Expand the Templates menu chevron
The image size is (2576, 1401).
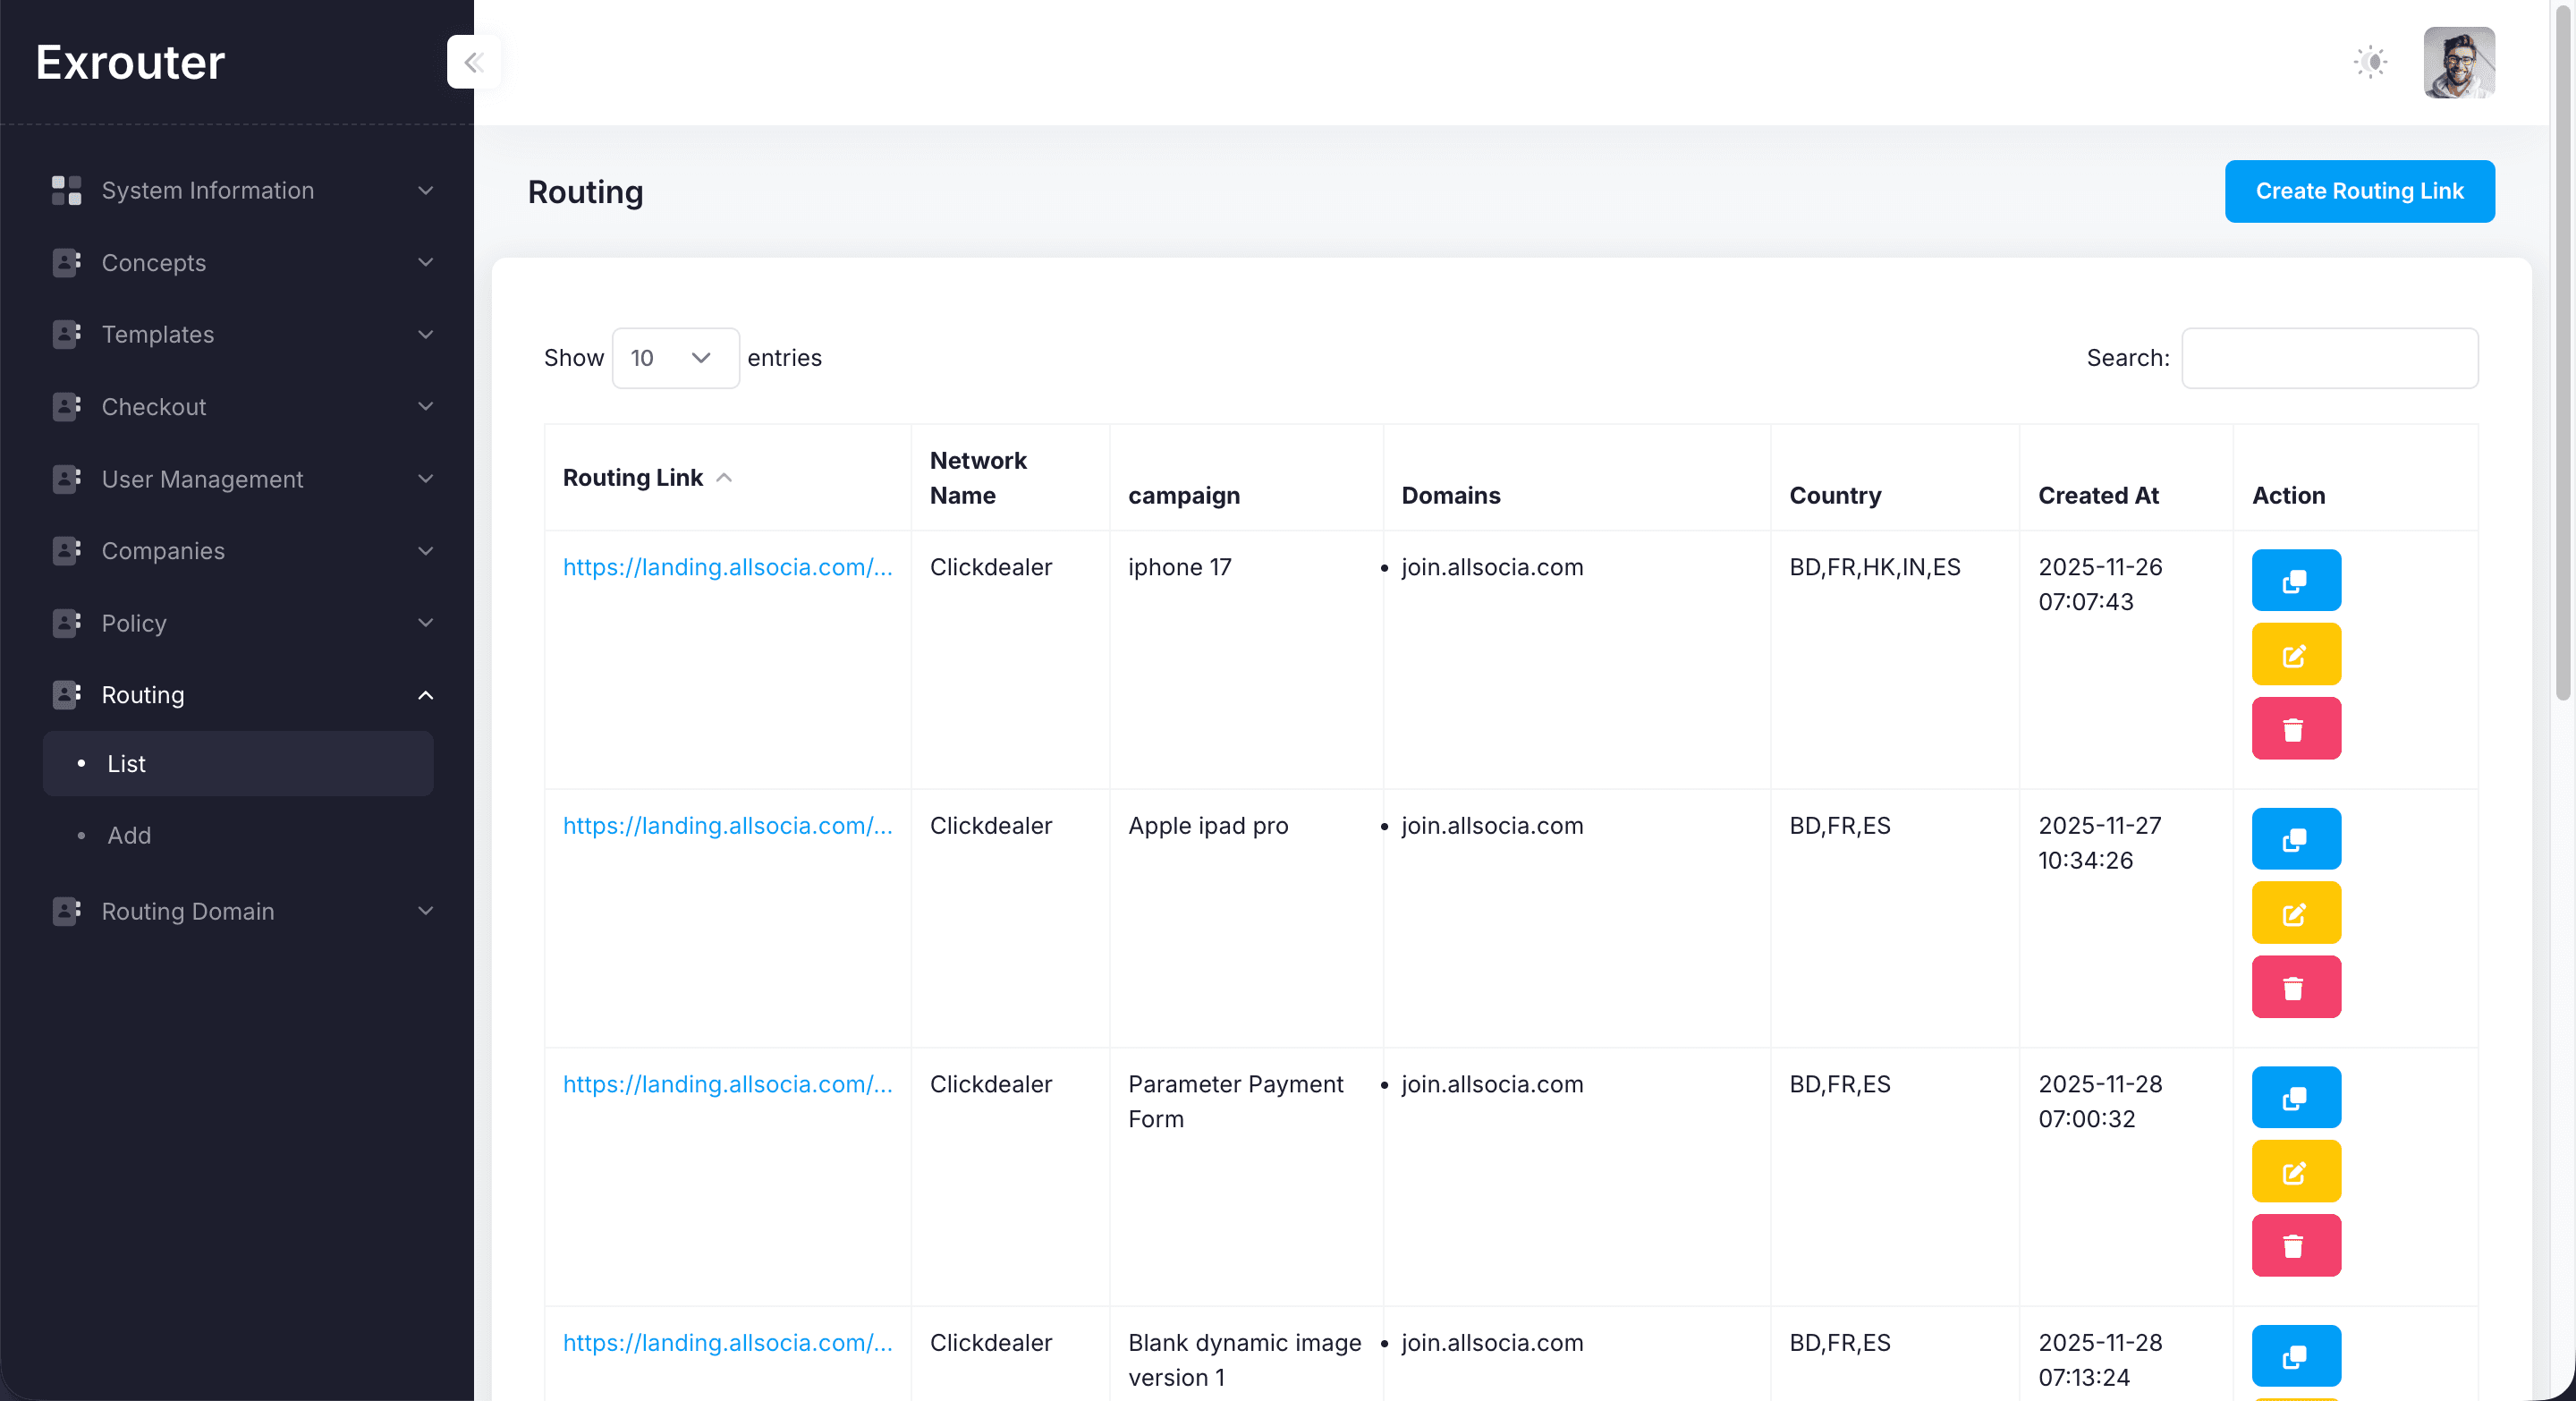[426, 334]
